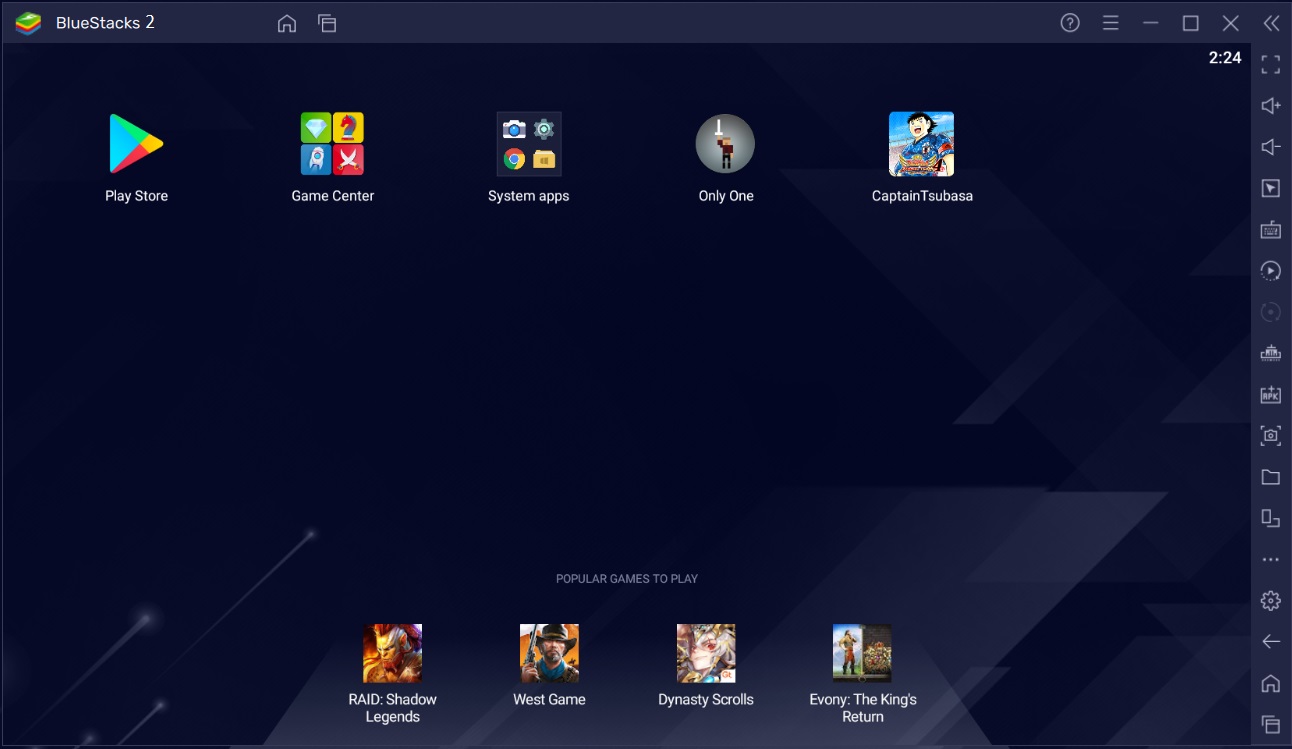This screenshot has height=749, width=1292.
Task: Open the Media folder icon in sidebar
Action: click(1271, 477)
